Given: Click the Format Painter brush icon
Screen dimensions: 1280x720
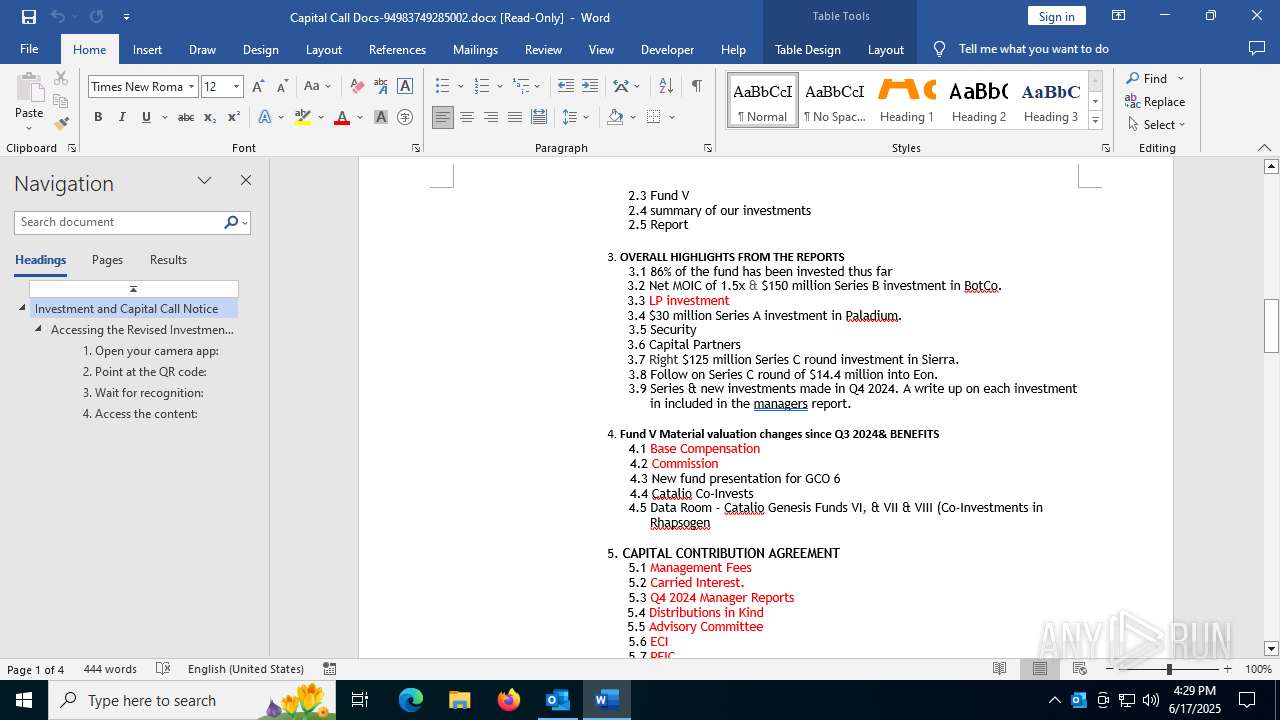Looking at the screenshot, I should pyautogui.click(x=61, y=124).
